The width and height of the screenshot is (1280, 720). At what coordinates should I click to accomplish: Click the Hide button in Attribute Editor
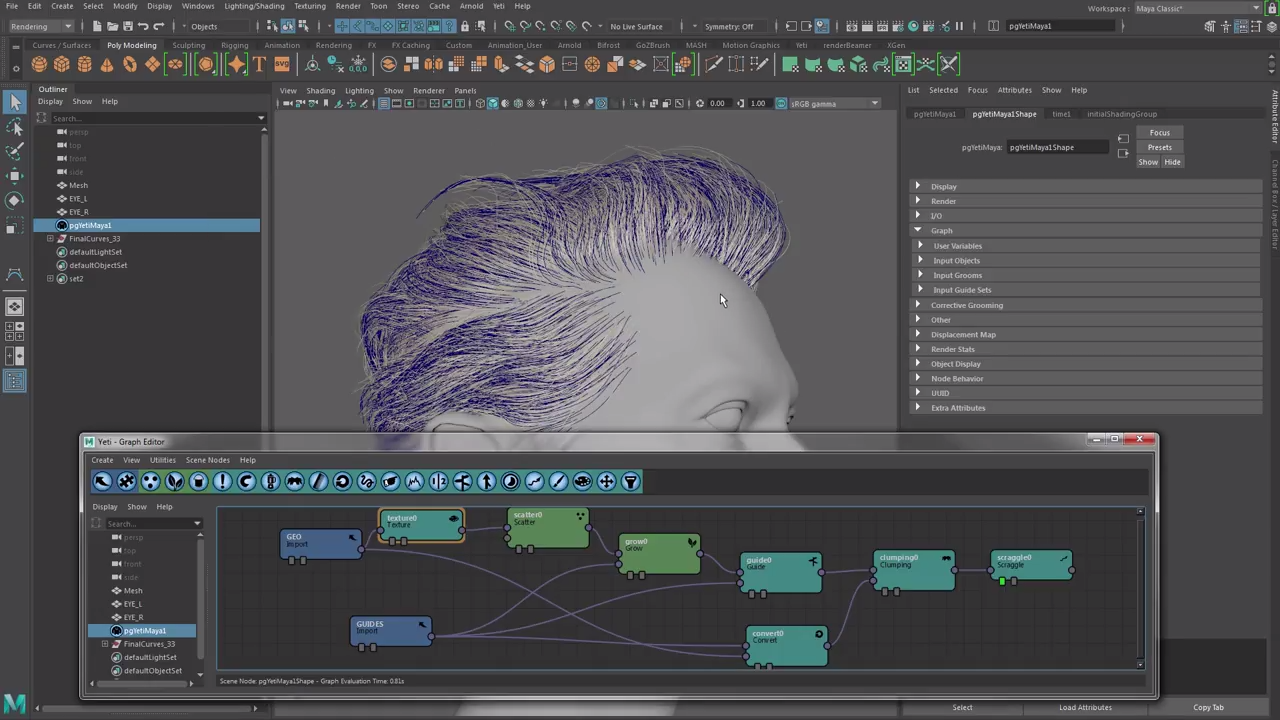1172,162
